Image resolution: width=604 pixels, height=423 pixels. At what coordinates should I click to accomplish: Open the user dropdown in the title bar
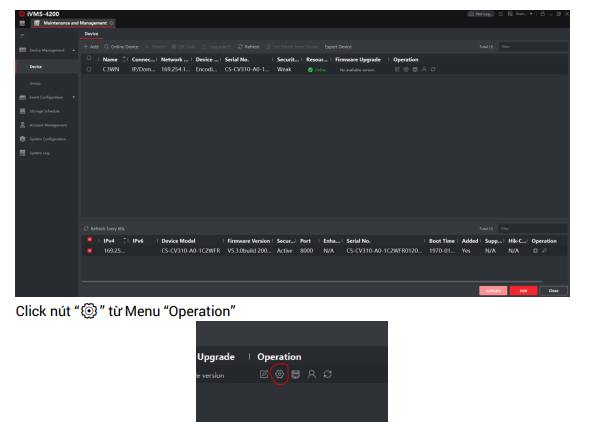[x=524, y=14]
